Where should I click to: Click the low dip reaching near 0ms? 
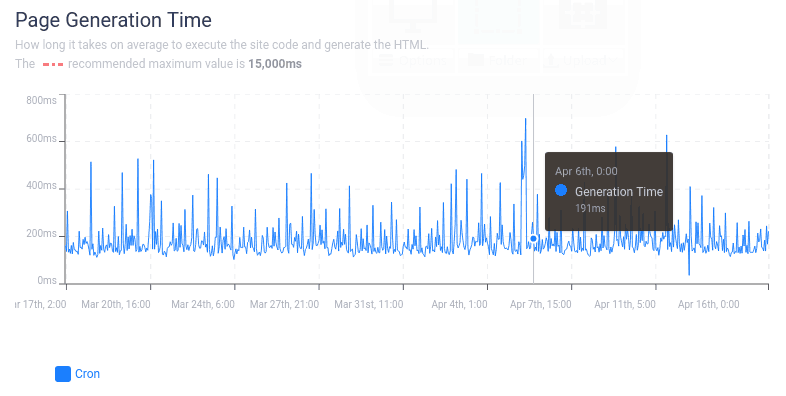689,274
